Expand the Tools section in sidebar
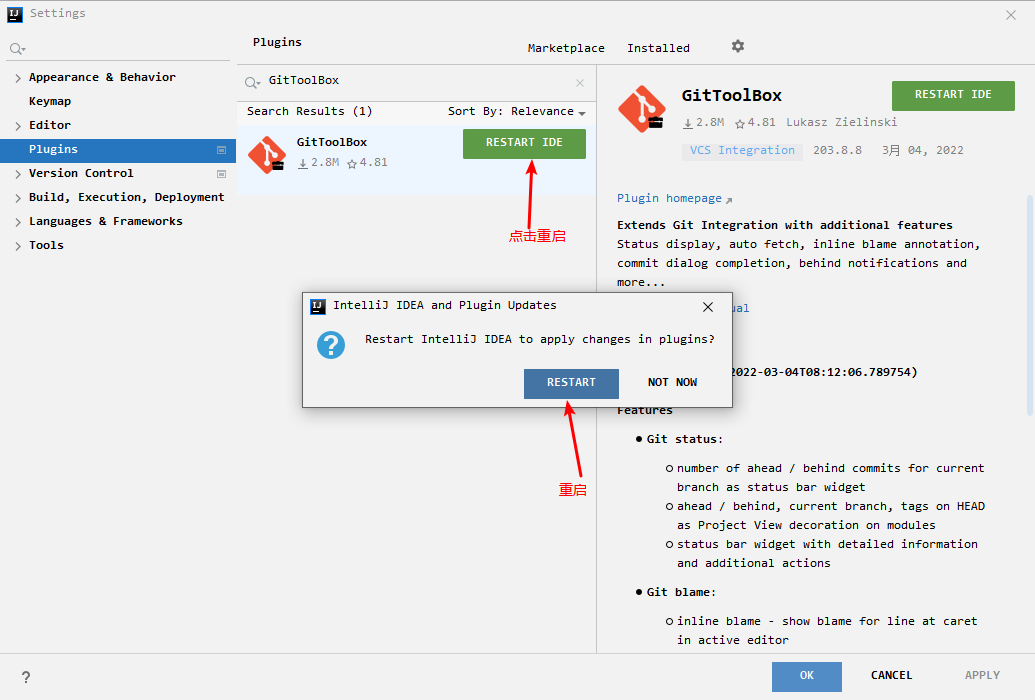The width and height of the screenshot is (1035, 700). click(x=18, y=244)
